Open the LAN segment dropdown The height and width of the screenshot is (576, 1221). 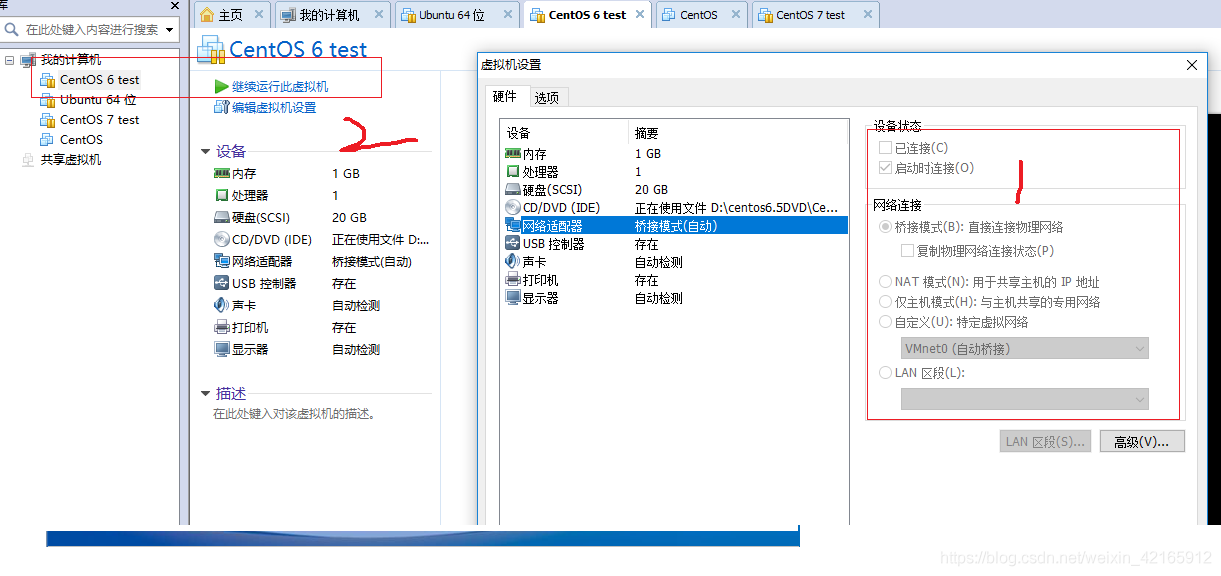click(x=1025, y=399)
